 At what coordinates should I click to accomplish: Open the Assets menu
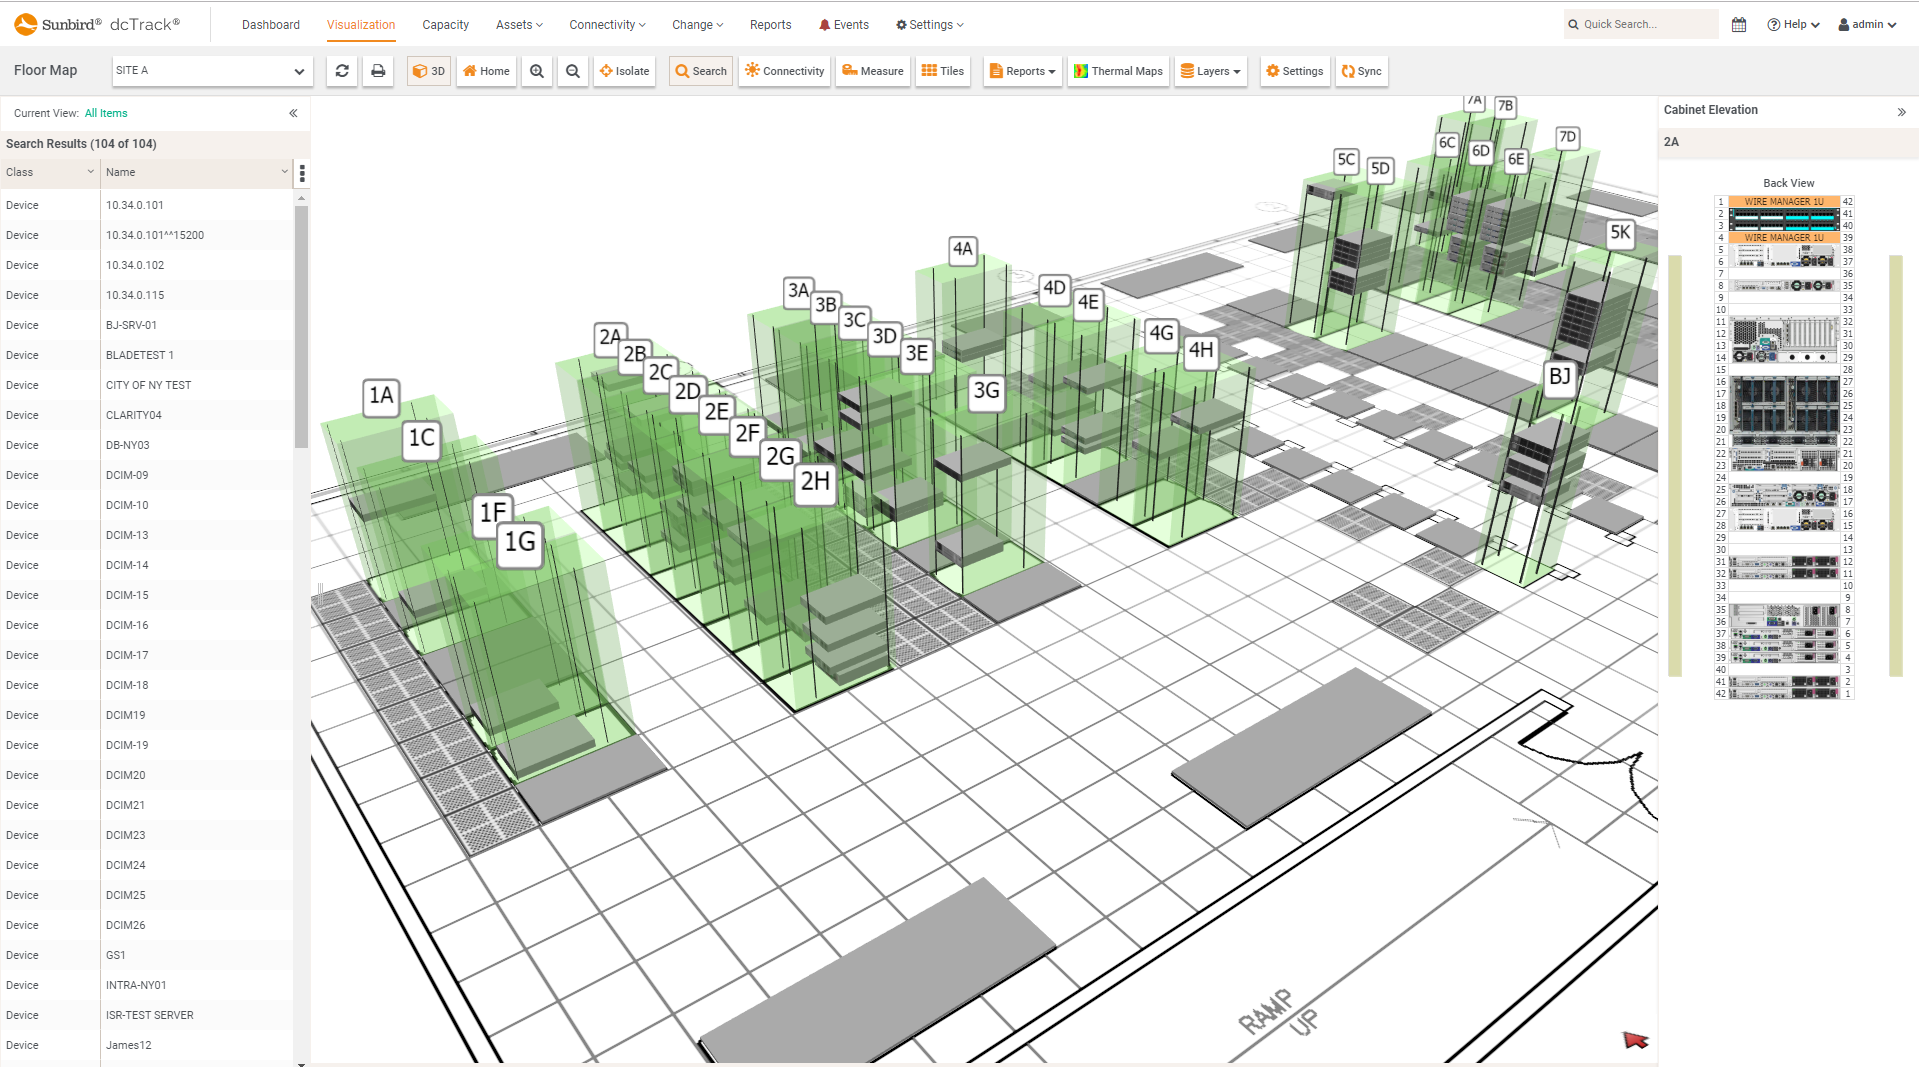(518, 24)
